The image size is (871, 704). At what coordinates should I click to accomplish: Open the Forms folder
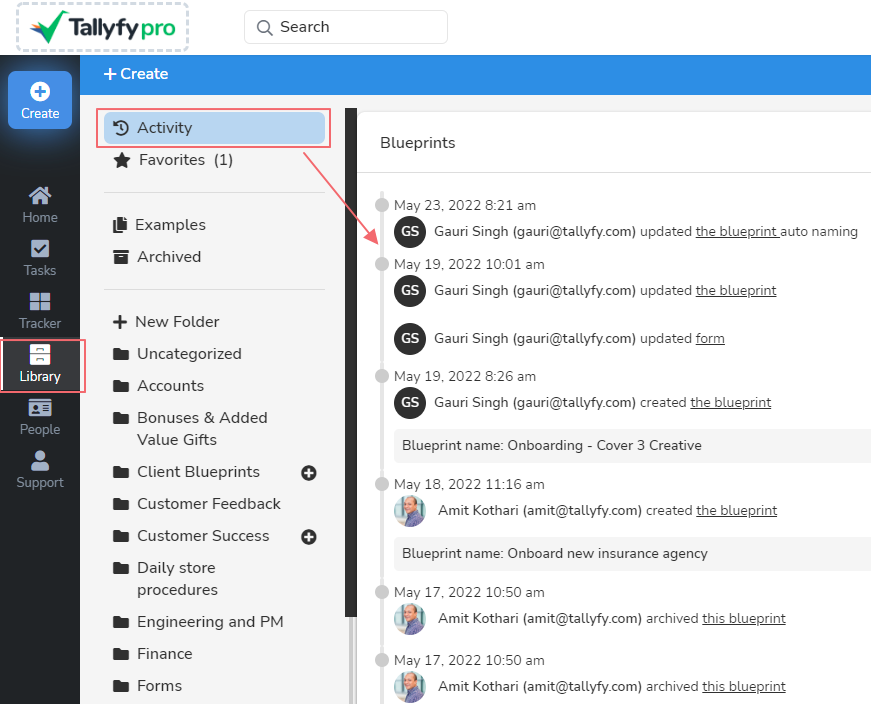tap(159, 686)
